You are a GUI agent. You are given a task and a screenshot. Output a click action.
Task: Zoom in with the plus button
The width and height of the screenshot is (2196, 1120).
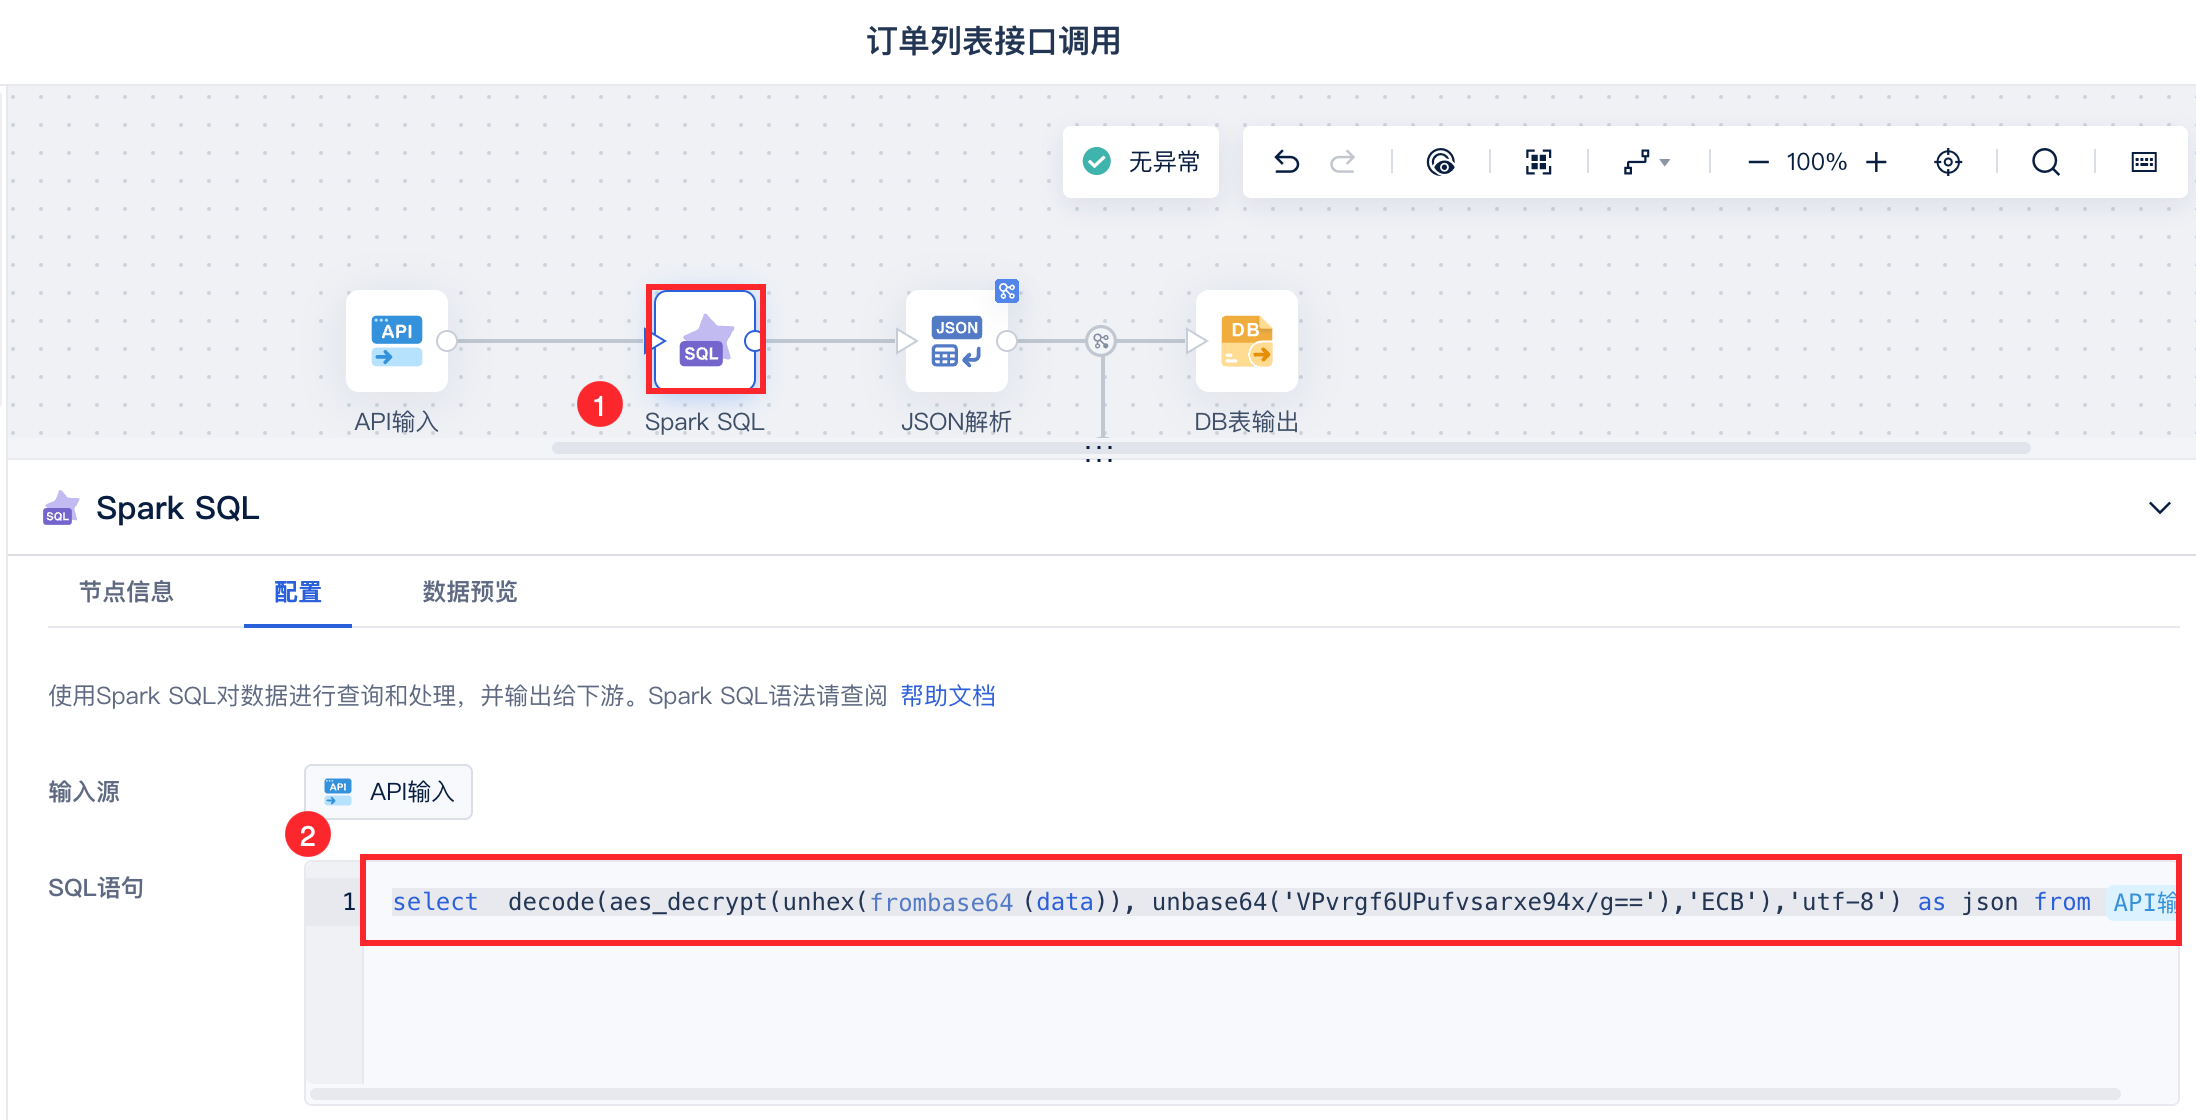tap(1876, 162)
